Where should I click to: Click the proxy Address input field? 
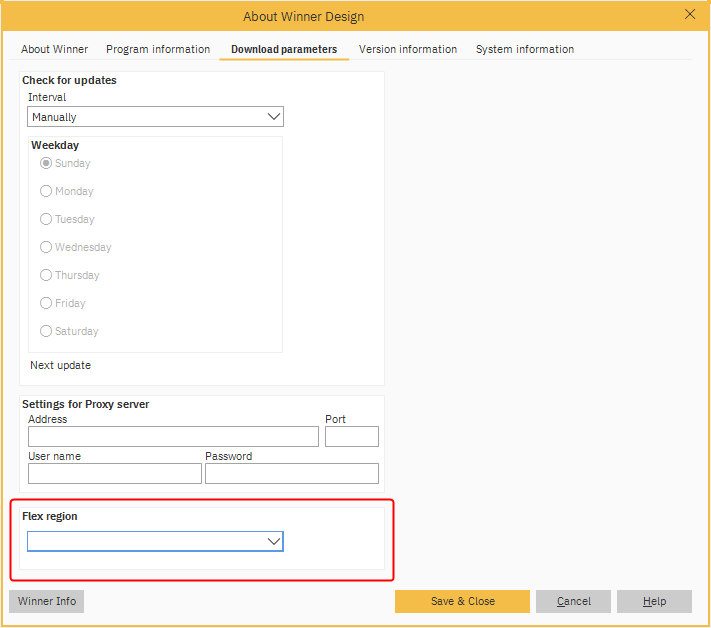[x=173, y=437]
